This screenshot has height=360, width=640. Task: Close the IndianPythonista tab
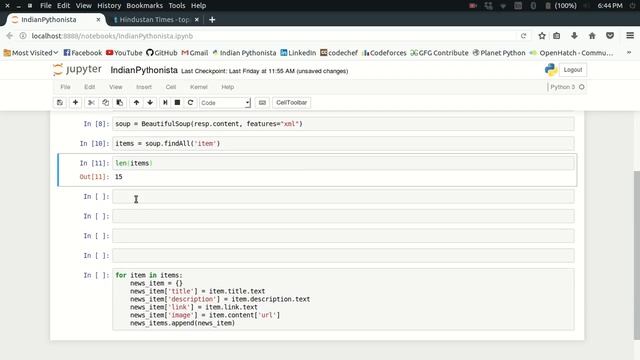[x=98, y=20]
